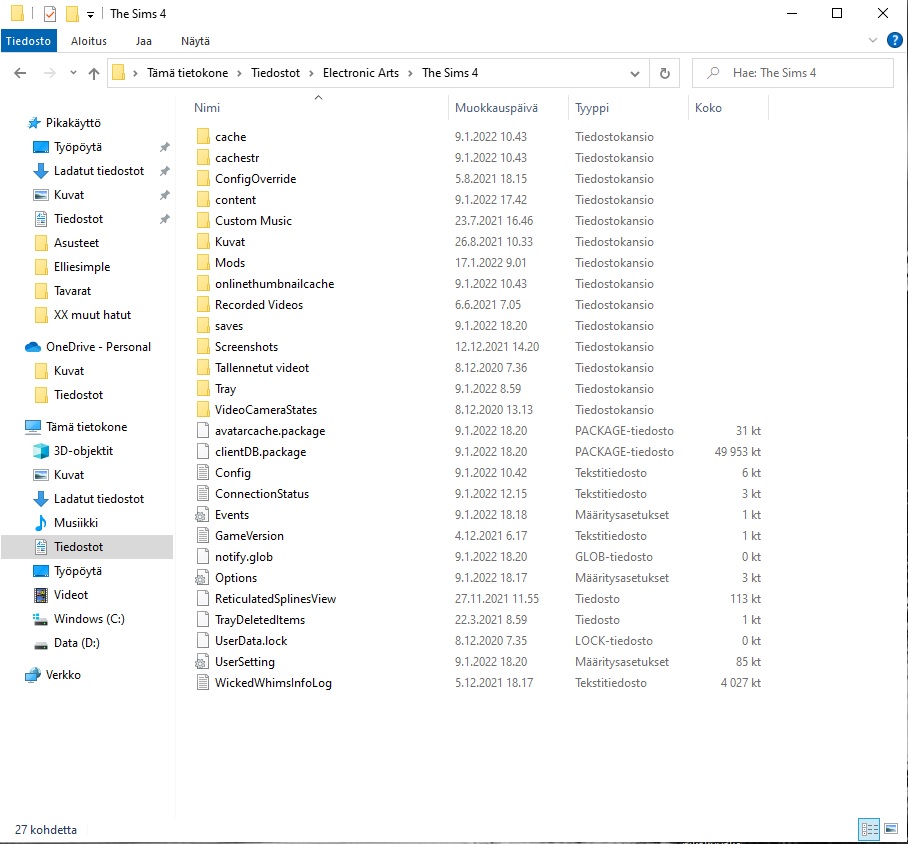Select the WickedWhimsInfoLog text file icon
The height and width of the screenshot is (844, 908).
click(x=203, y=683)
